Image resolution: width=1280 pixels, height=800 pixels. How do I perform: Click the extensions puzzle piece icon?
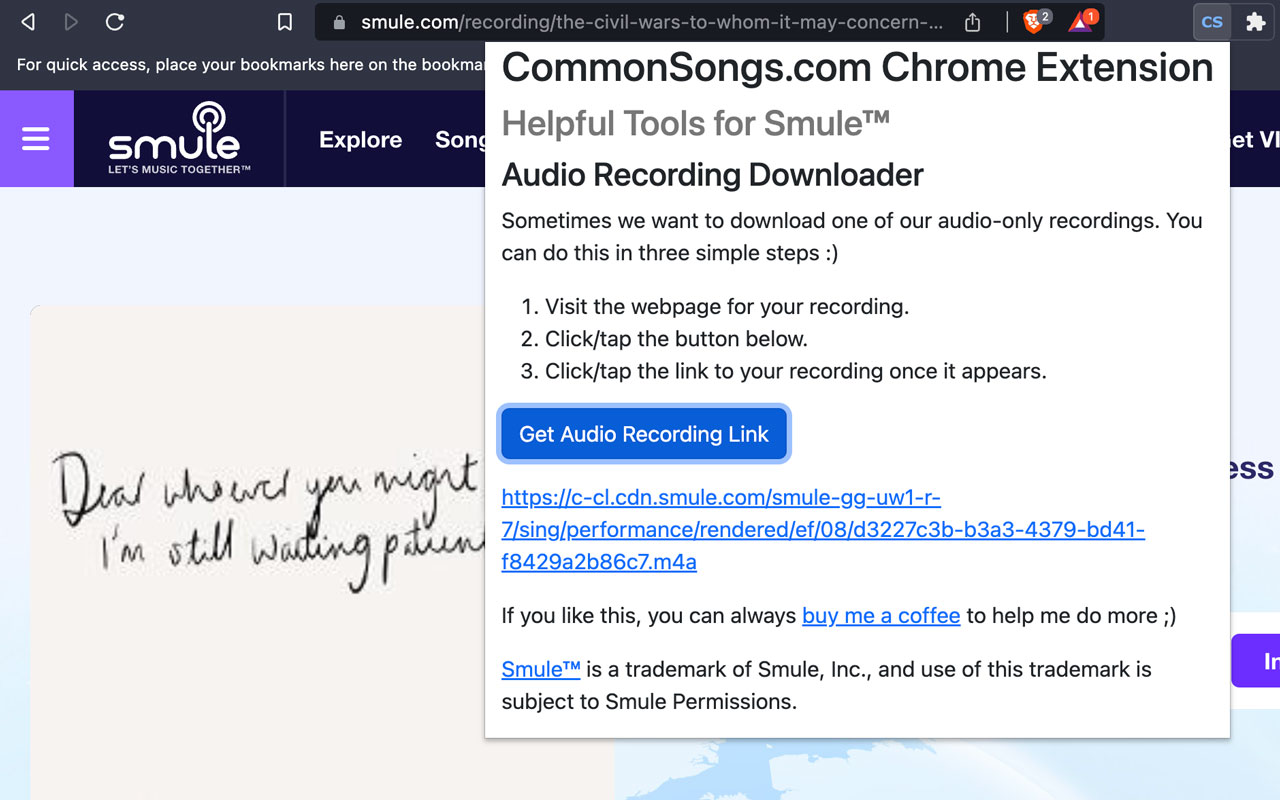[1255, 21]
